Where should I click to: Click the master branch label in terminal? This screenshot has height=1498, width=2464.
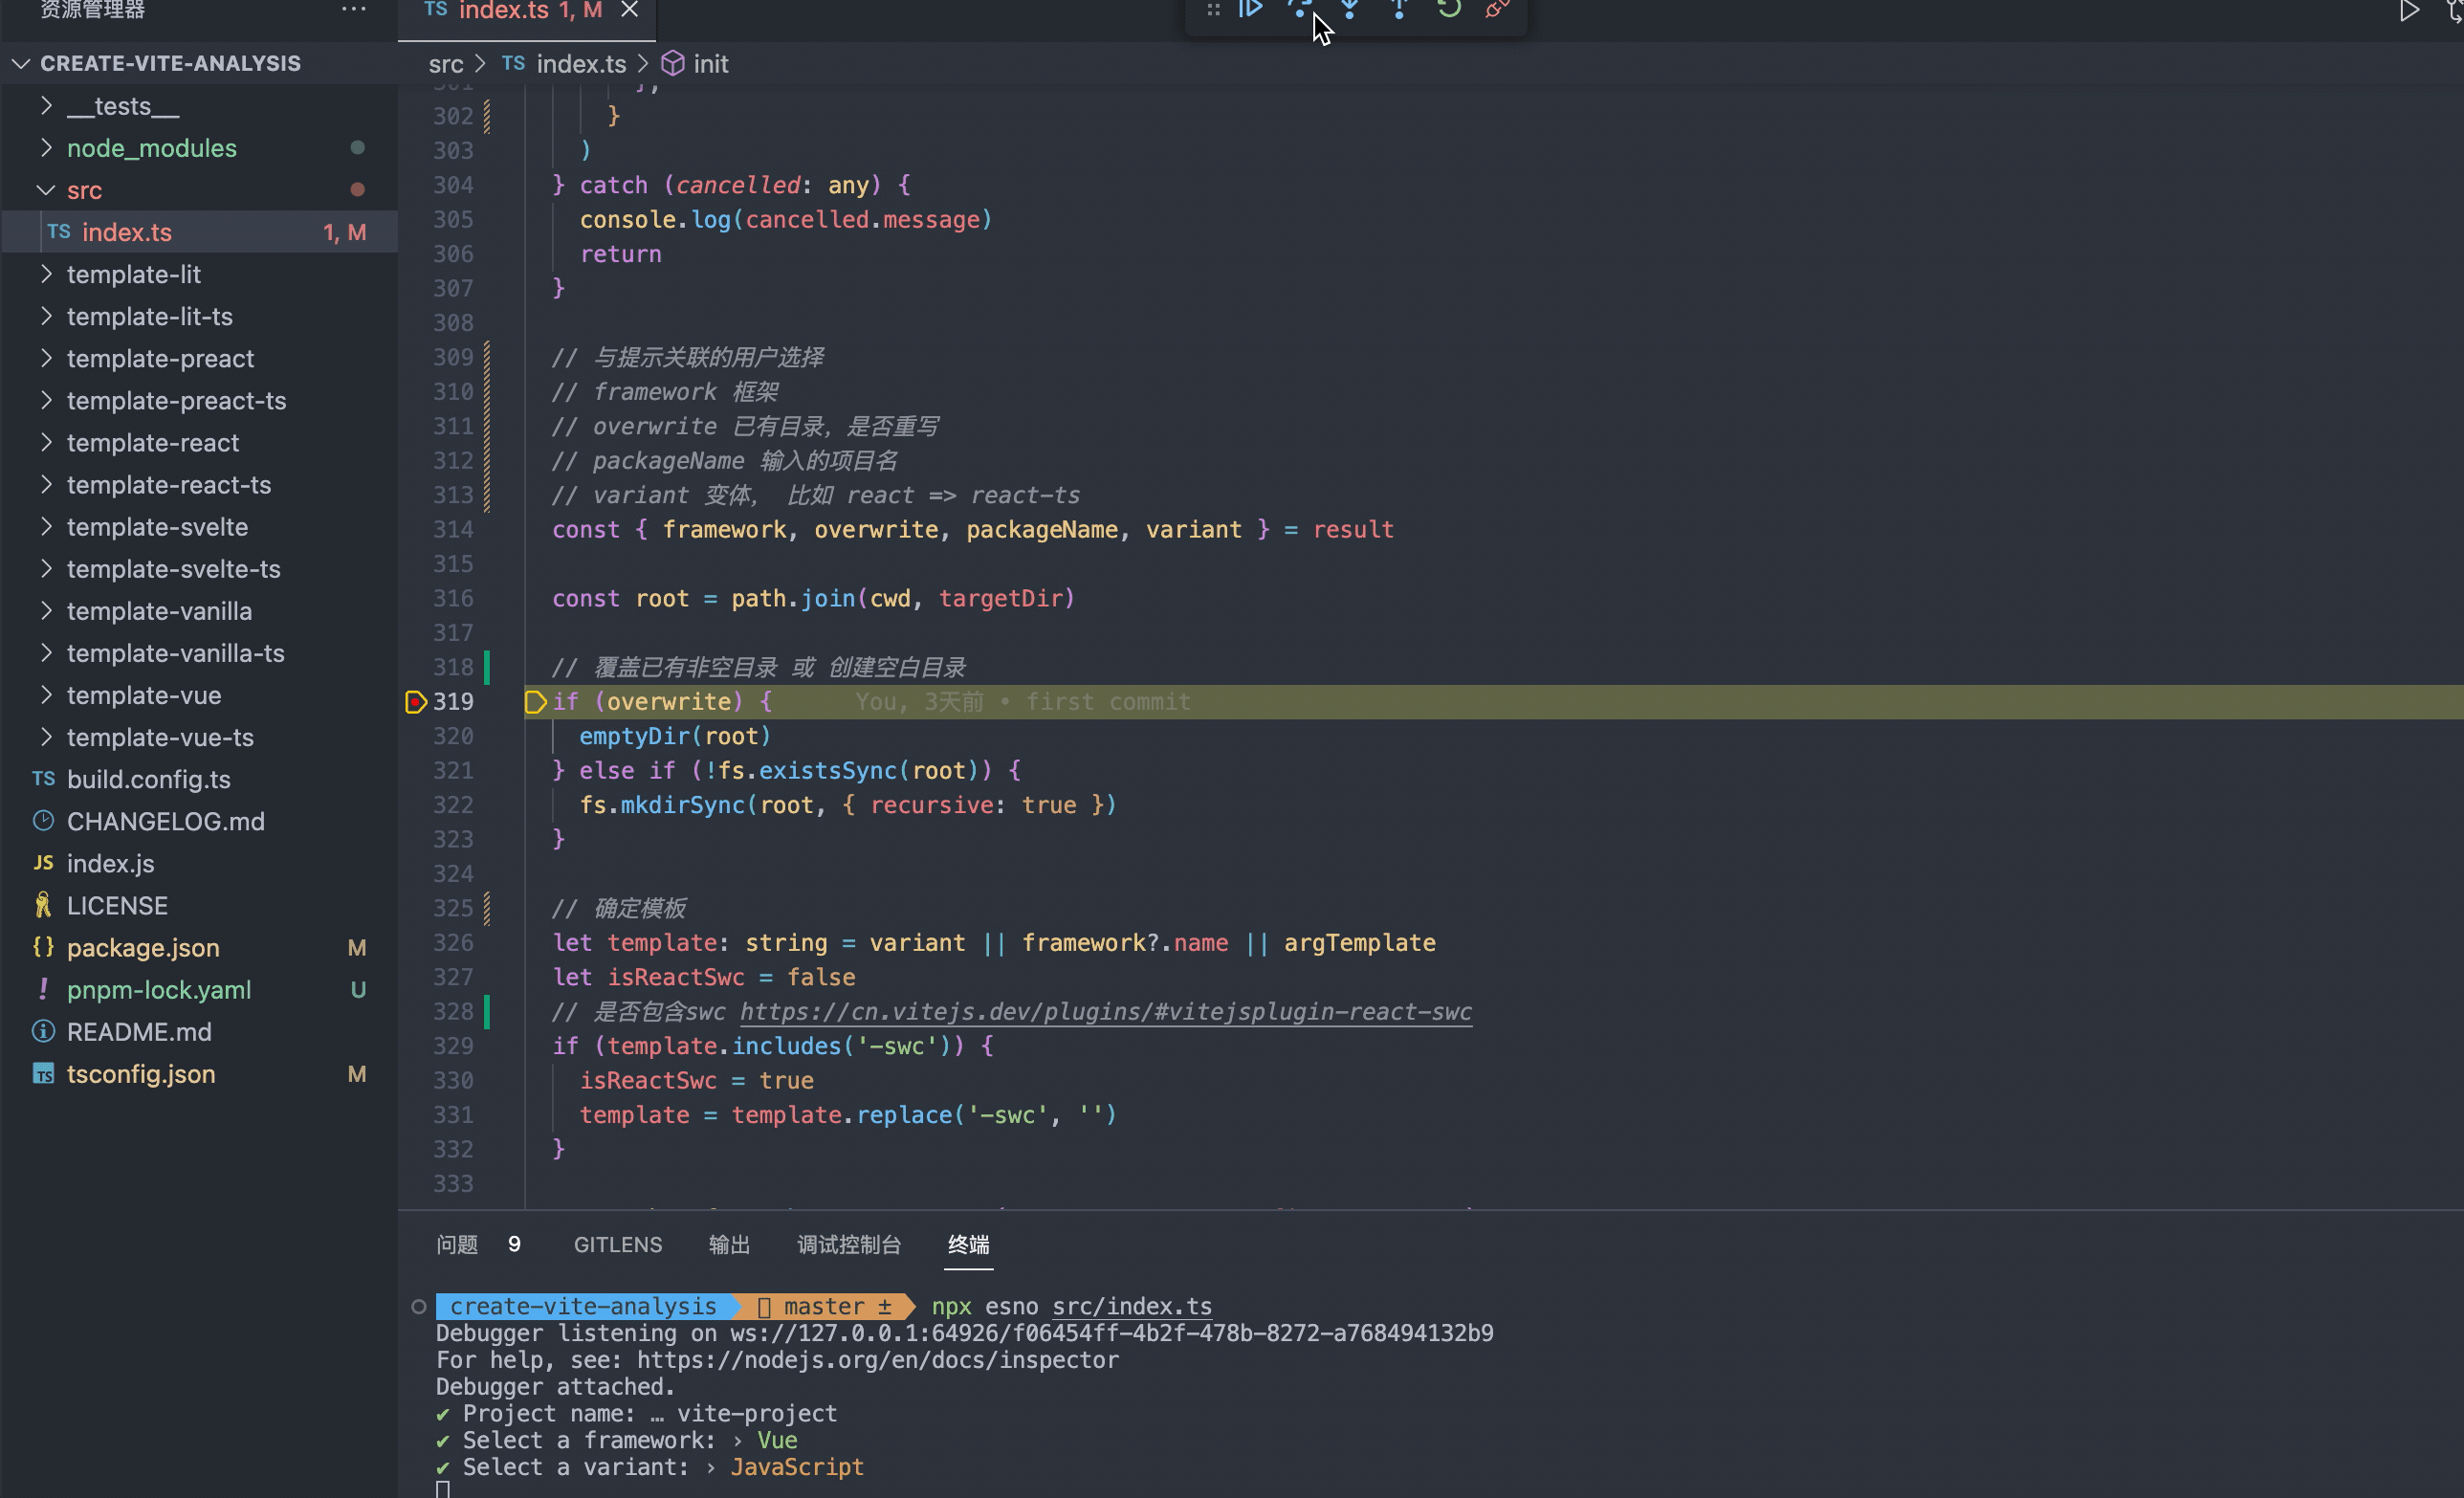click(825, 1306)
